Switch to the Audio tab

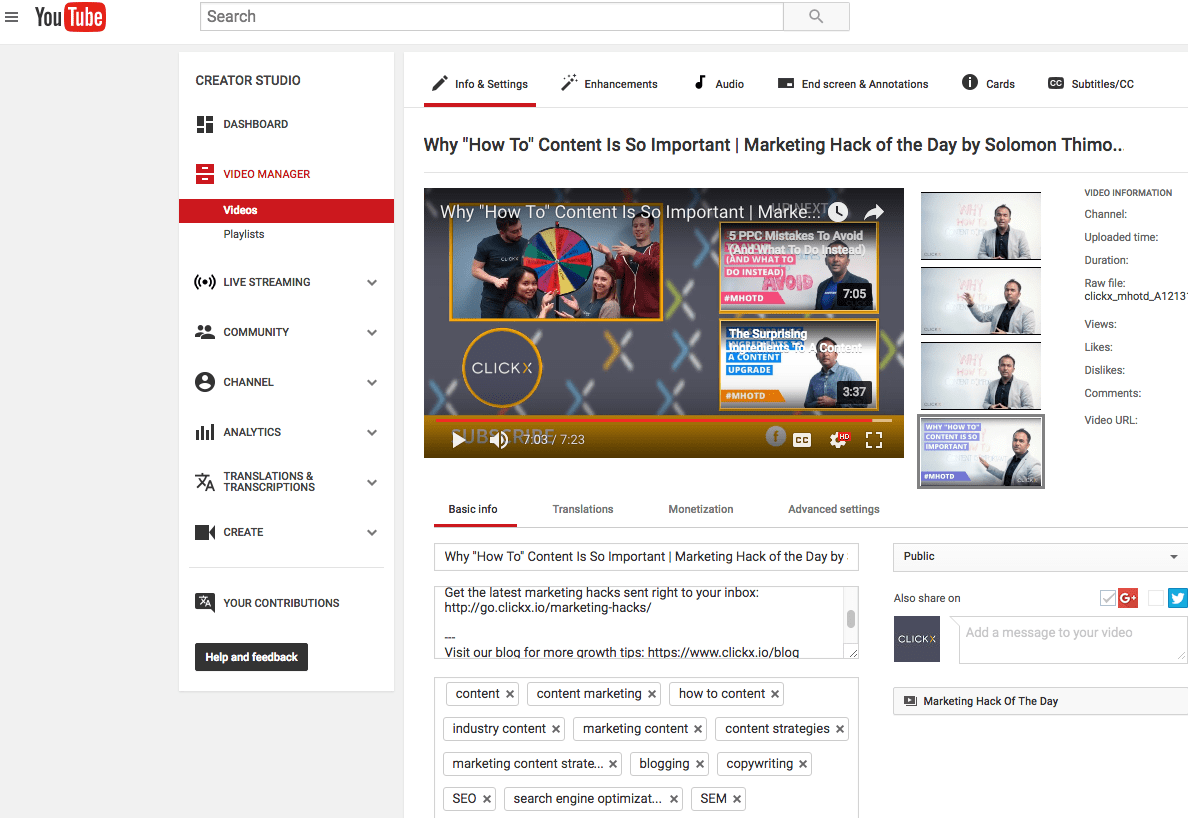click(719, 83)
